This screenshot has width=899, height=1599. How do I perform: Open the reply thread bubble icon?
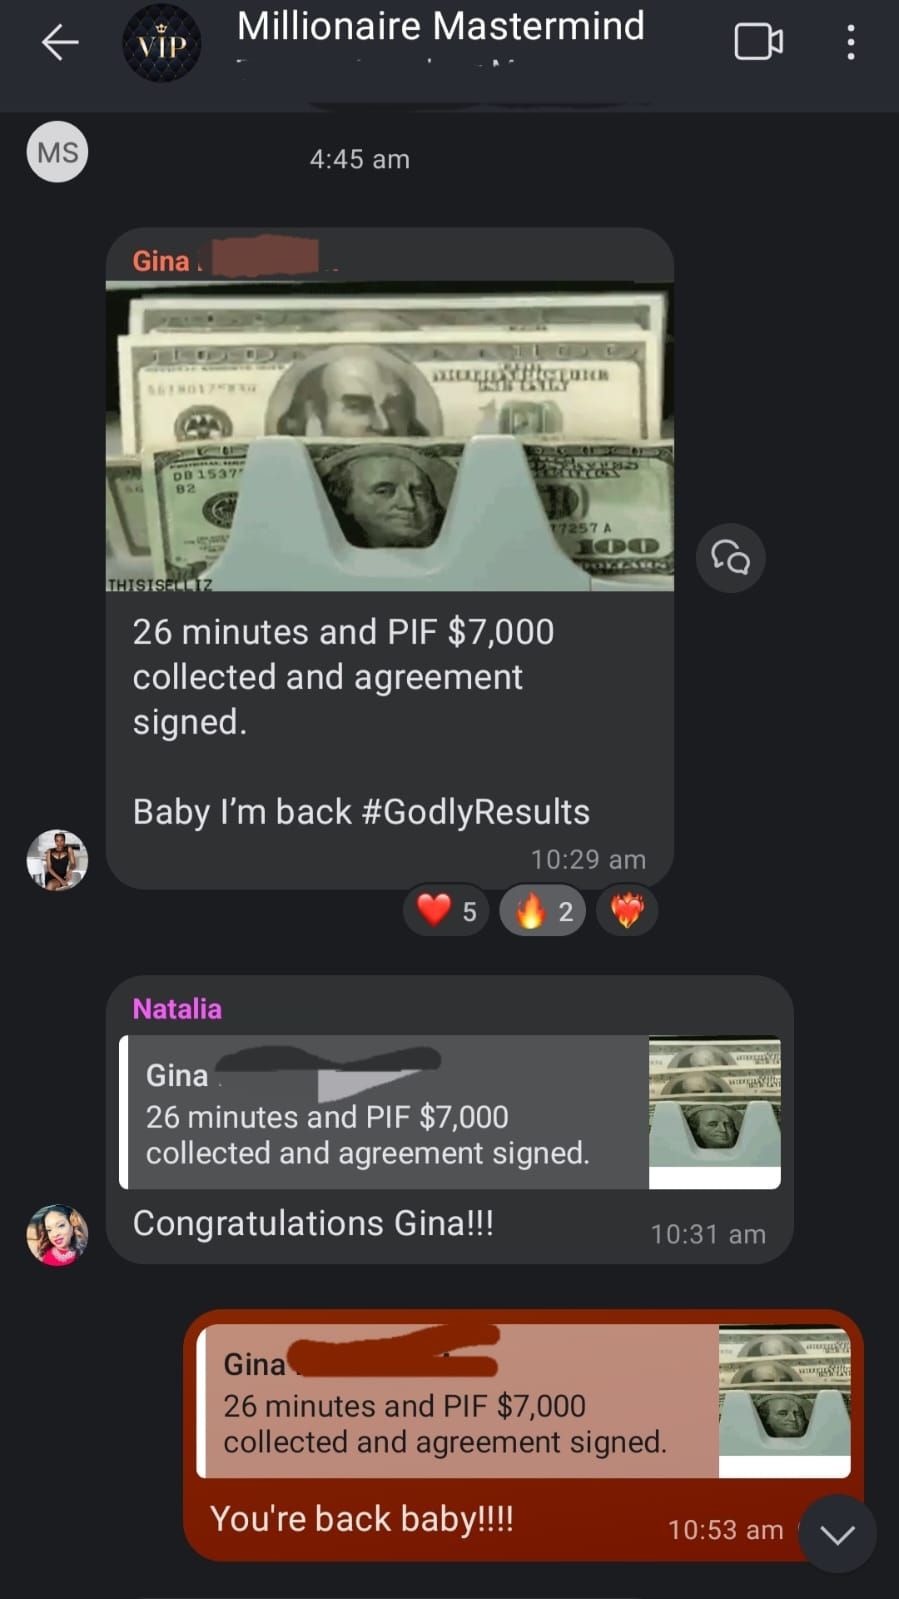[x=731, y=557]
